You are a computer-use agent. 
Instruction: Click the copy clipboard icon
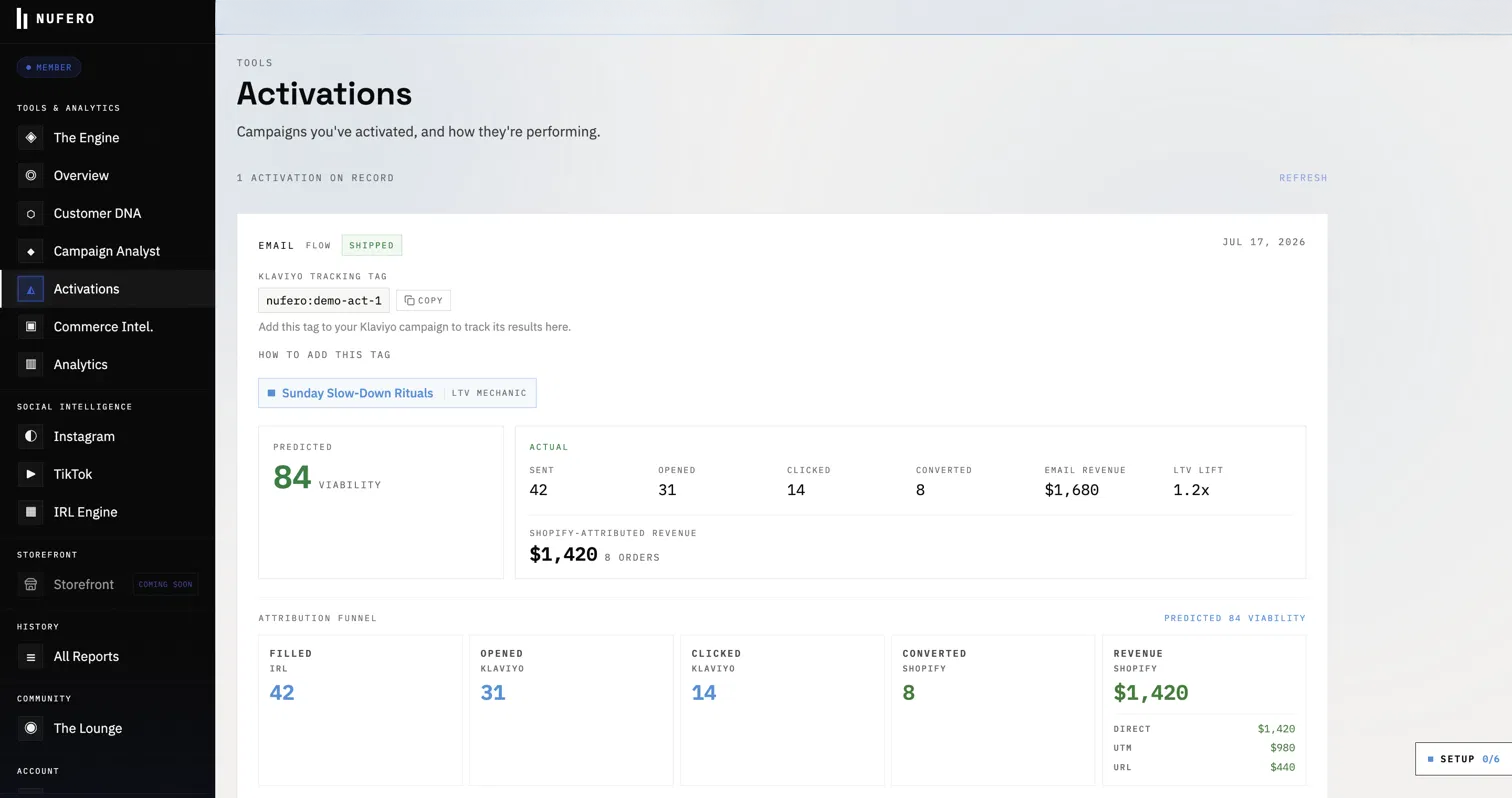[x=409, y=300]
